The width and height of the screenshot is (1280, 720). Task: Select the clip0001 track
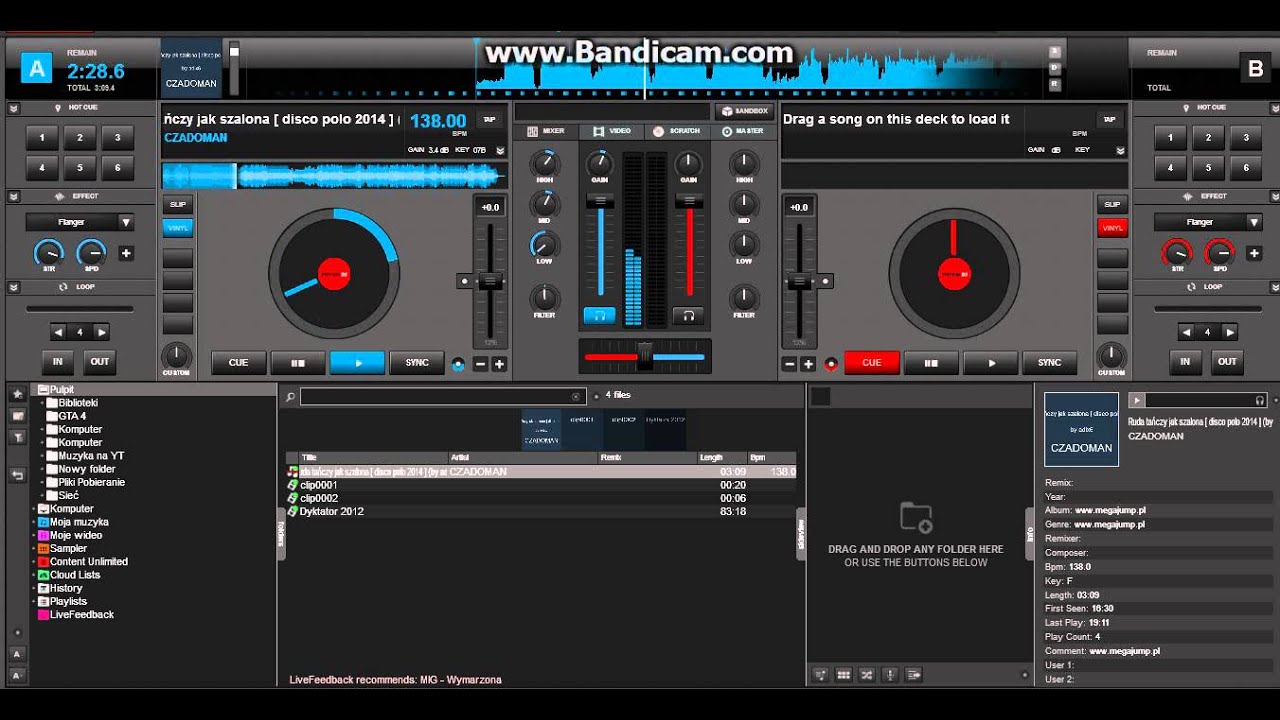(x=541, y=485)
